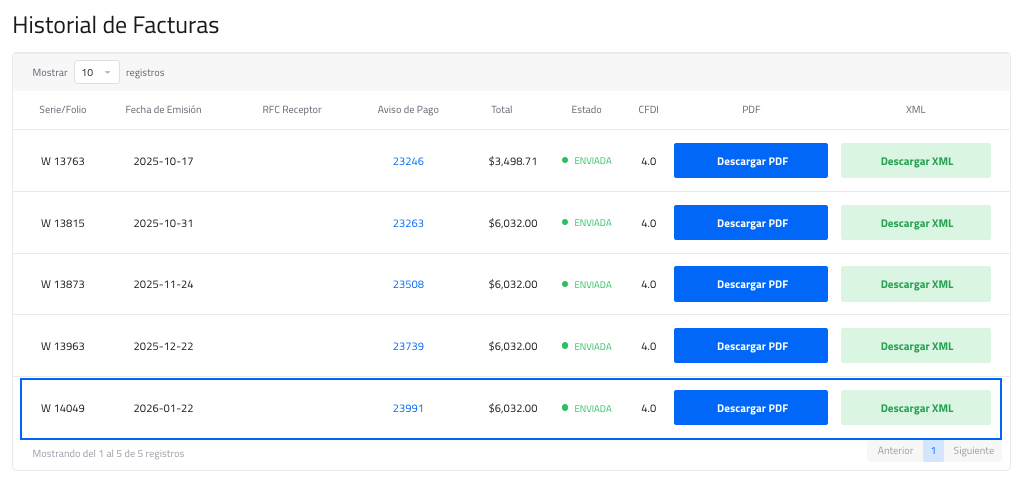Open payment notice 23508
Viewport: 1018px width, 481px height.
coord(408,285)
